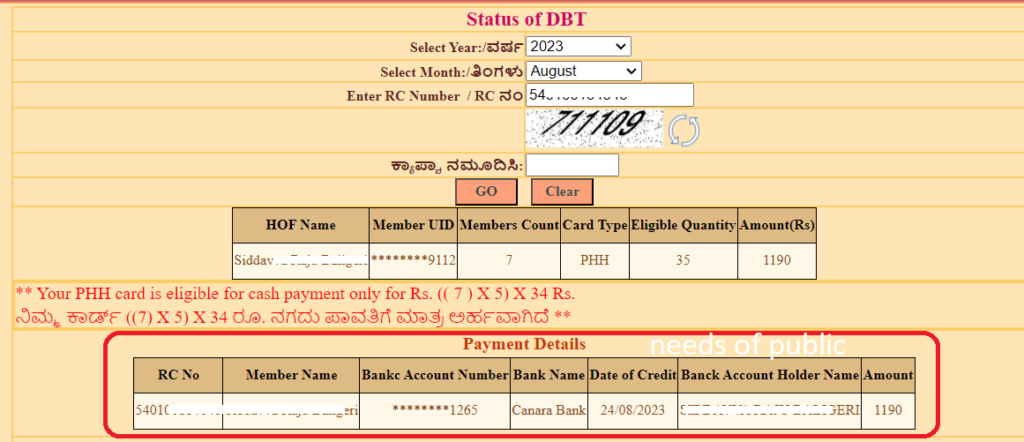The height and width of the screenshot is (442, 1024).
Task: Click the Canara Bank cell
Action: 549,411
